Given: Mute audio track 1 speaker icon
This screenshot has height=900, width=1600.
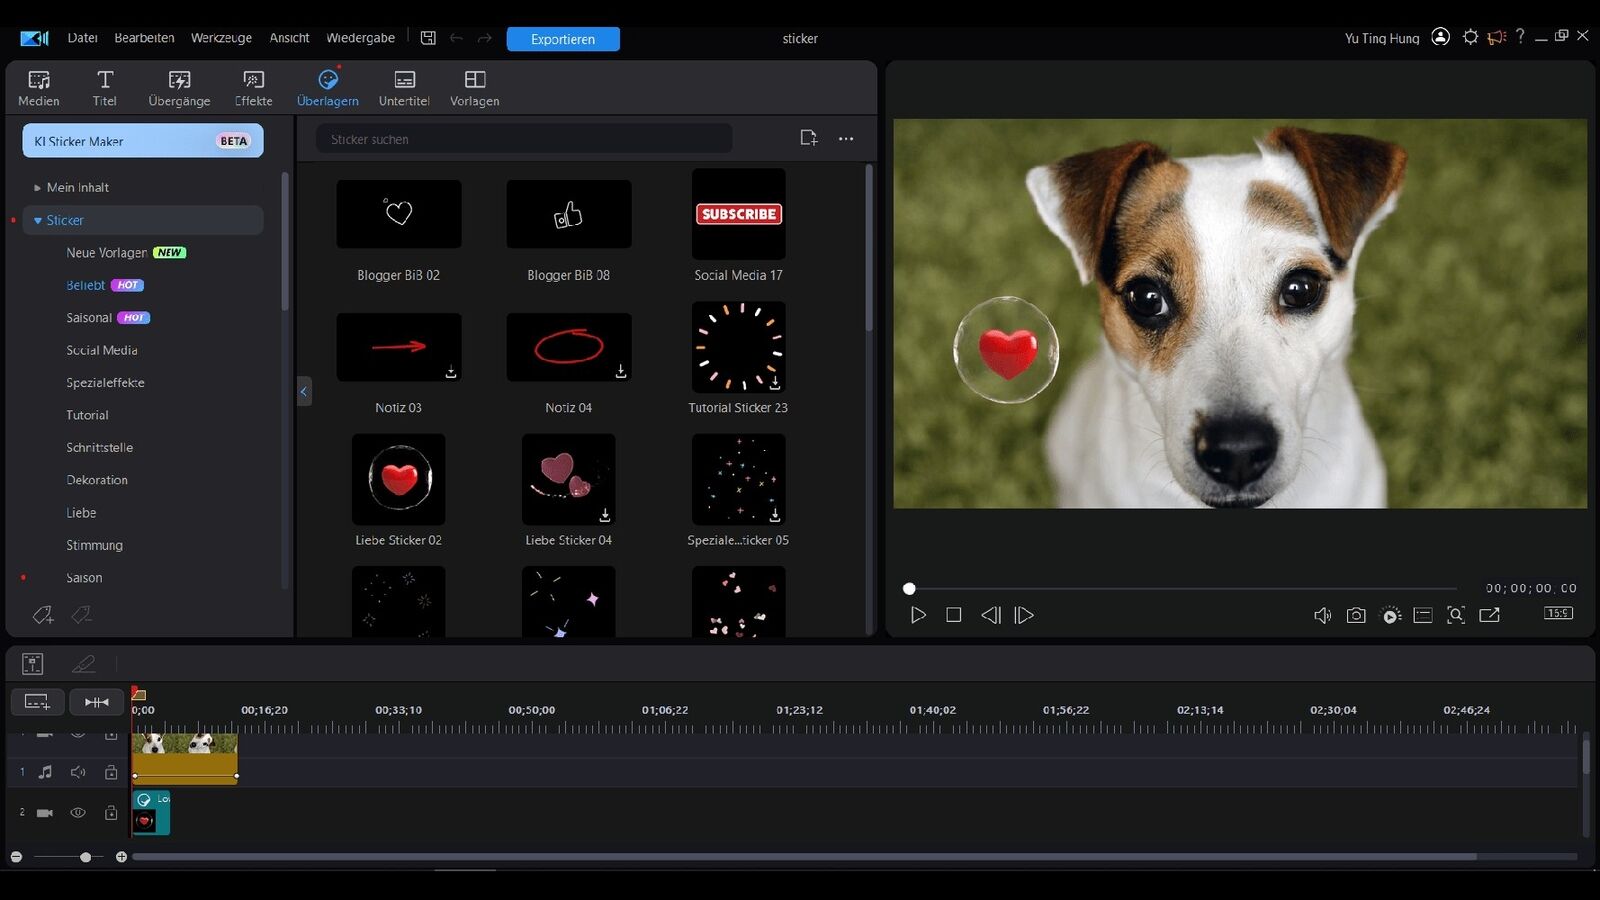Looking at the screenshot, I should pos(78,772).
